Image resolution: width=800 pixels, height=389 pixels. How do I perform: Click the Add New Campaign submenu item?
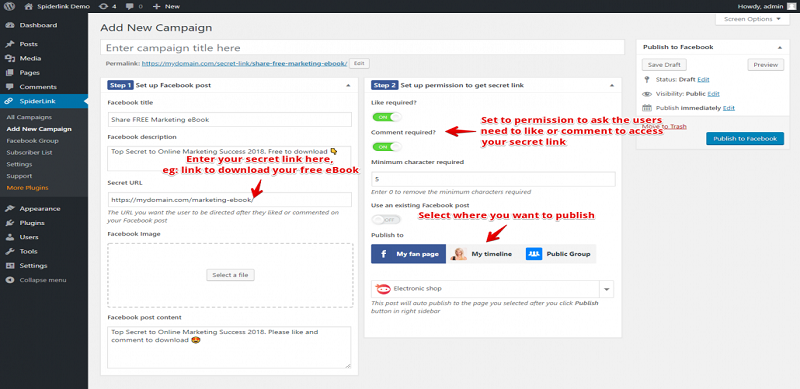coord(39,129)
